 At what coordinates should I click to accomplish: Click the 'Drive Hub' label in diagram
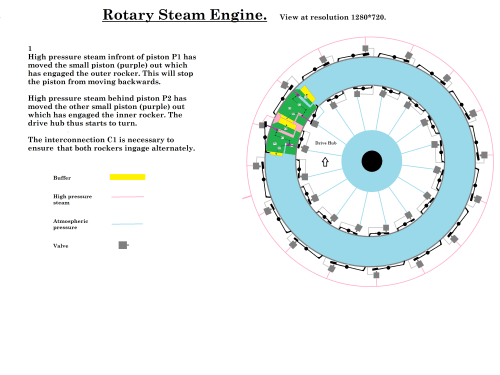coord(326,143)
